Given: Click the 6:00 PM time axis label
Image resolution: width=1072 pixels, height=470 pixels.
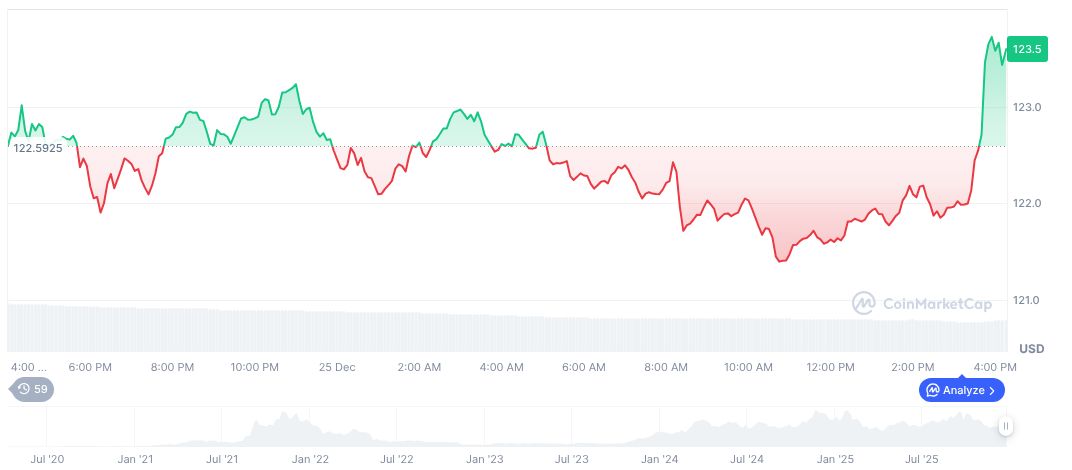Looking at the screenshot, I should pyautogui.click(x=90, y=367).
